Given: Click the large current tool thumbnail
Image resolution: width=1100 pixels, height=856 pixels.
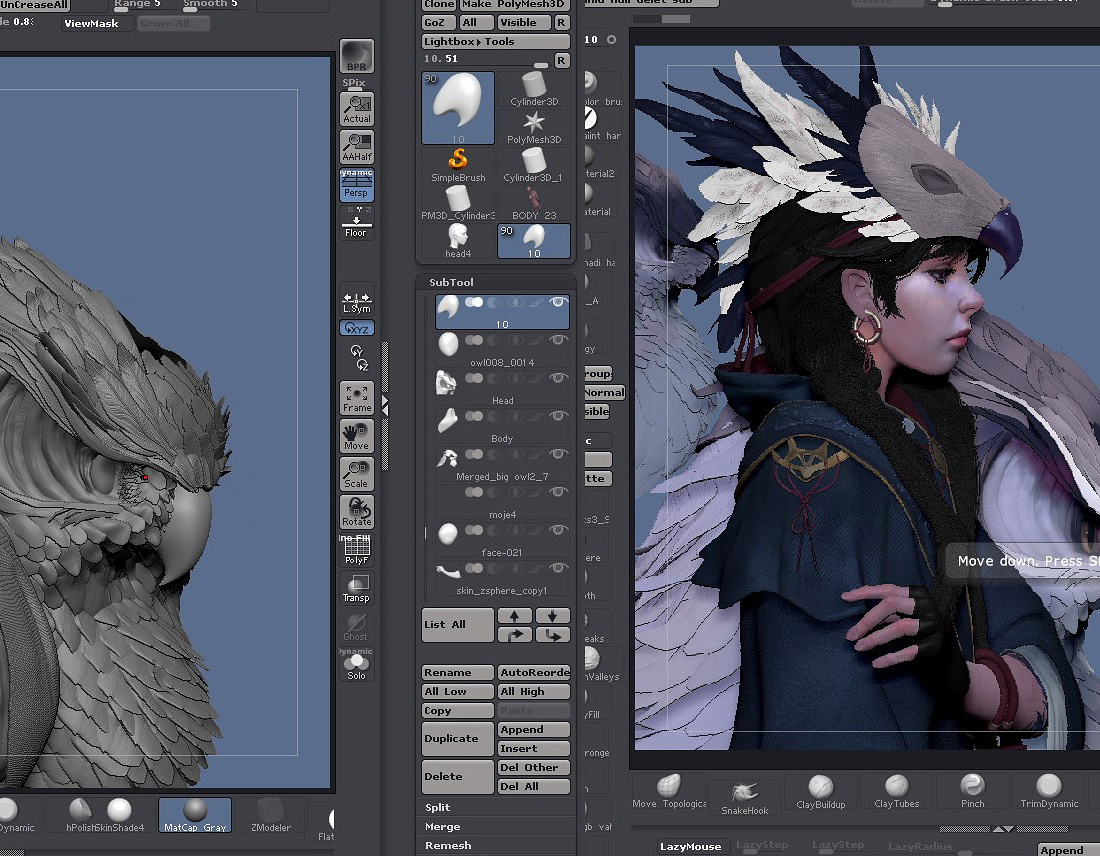Looking at the screenshot, I should point(458,108).
